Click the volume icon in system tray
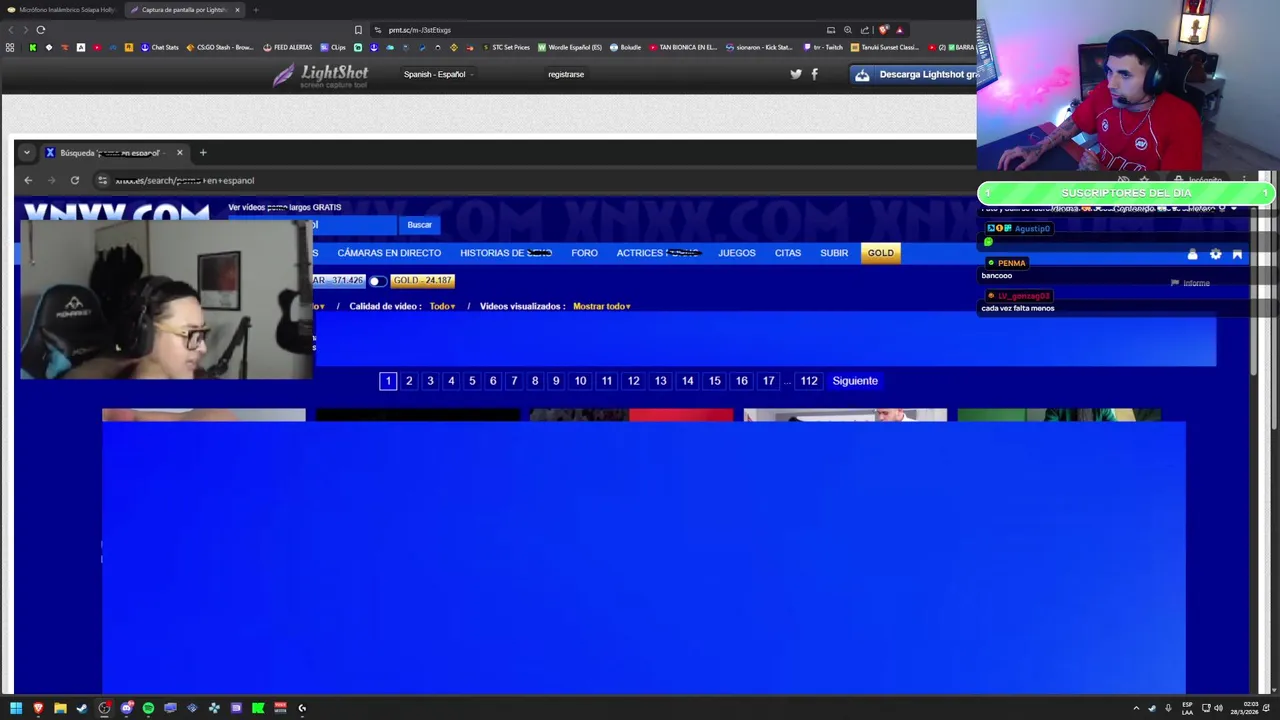The height and width of the screenshot is (720, 1280). point(1218,708)
